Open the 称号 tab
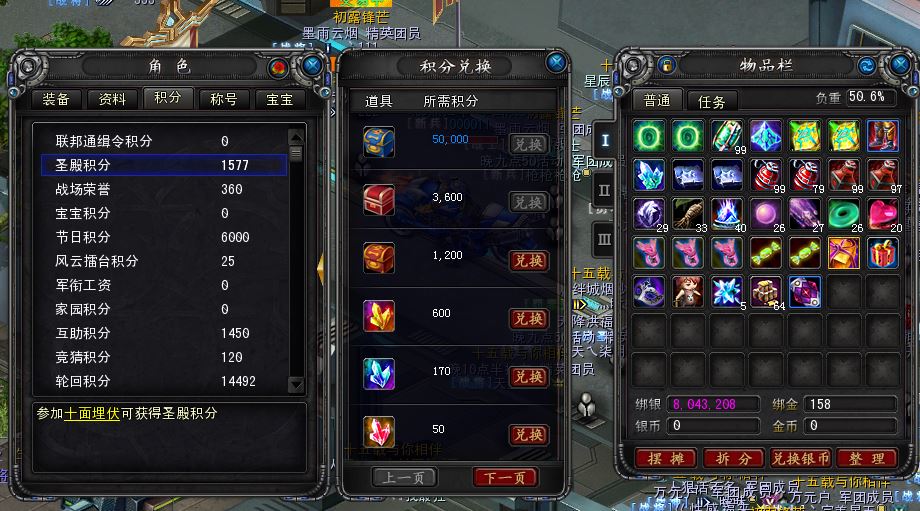920x511 pixels. pos(224,99)
